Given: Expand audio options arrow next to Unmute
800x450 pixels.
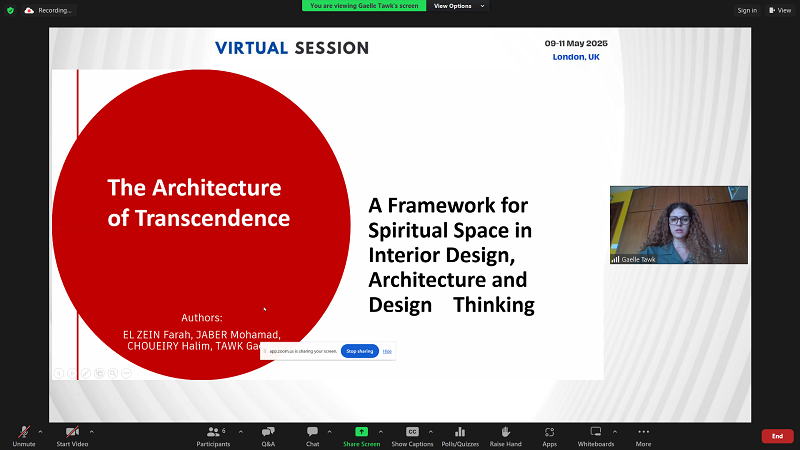Looking at the screenshot, I should click(x=41, y=430).
